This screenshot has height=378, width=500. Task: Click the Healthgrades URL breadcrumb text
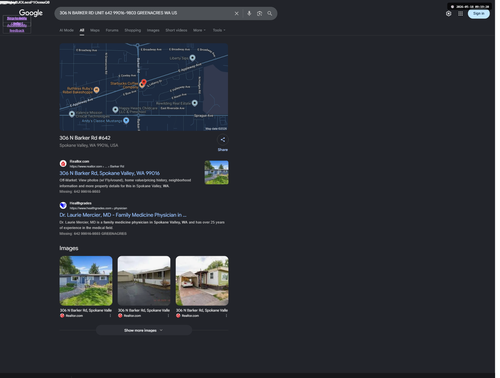pyautogui.click(x=98, y=208)
